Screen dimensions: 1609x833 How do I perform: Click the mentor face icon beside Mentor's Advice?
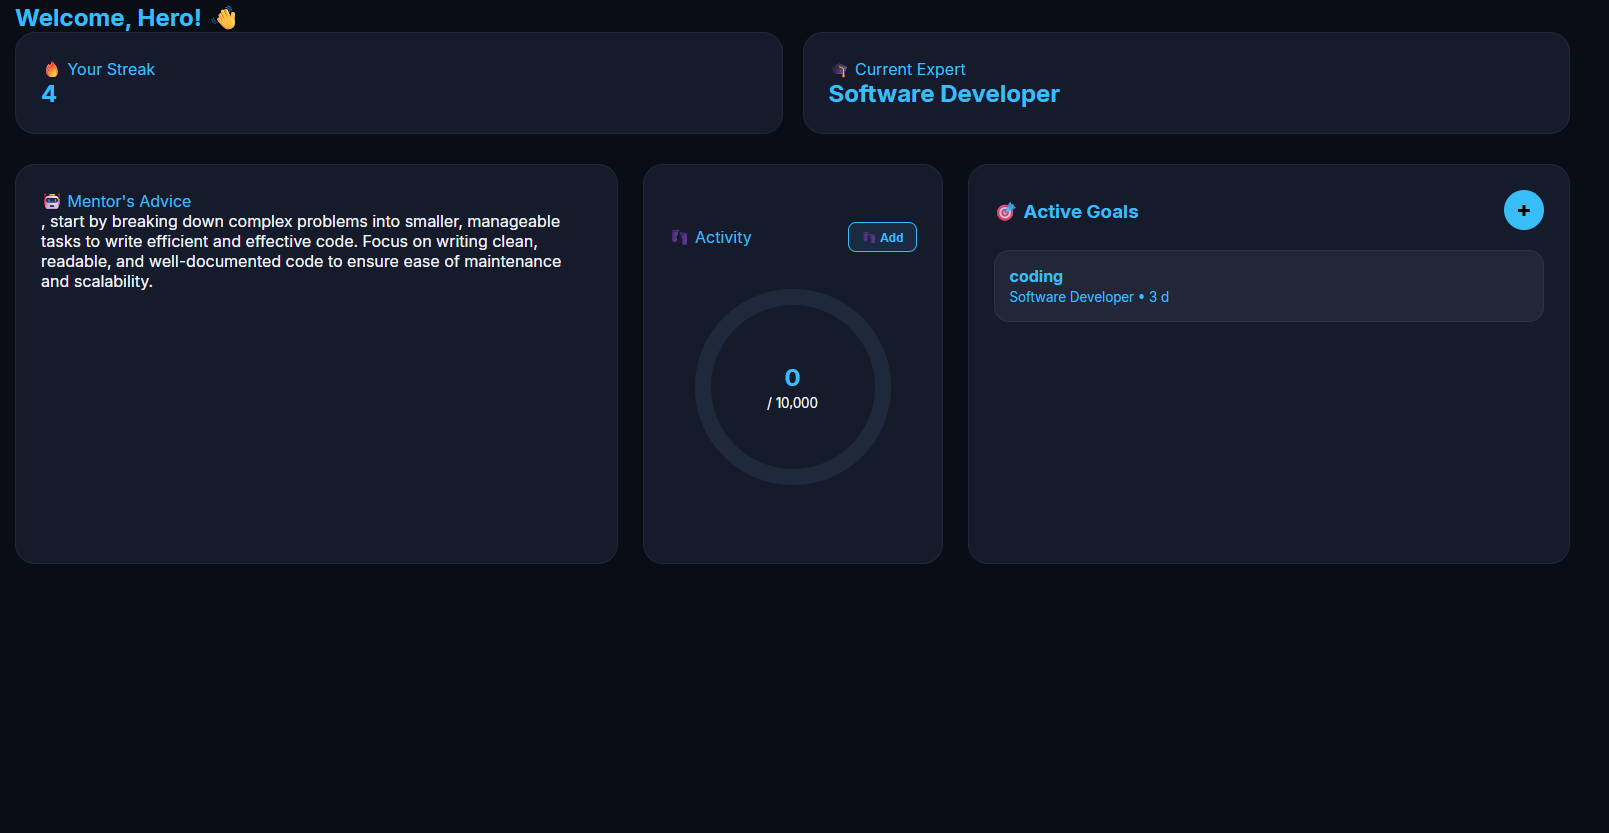pyautogui.click(x=52, y=201)
